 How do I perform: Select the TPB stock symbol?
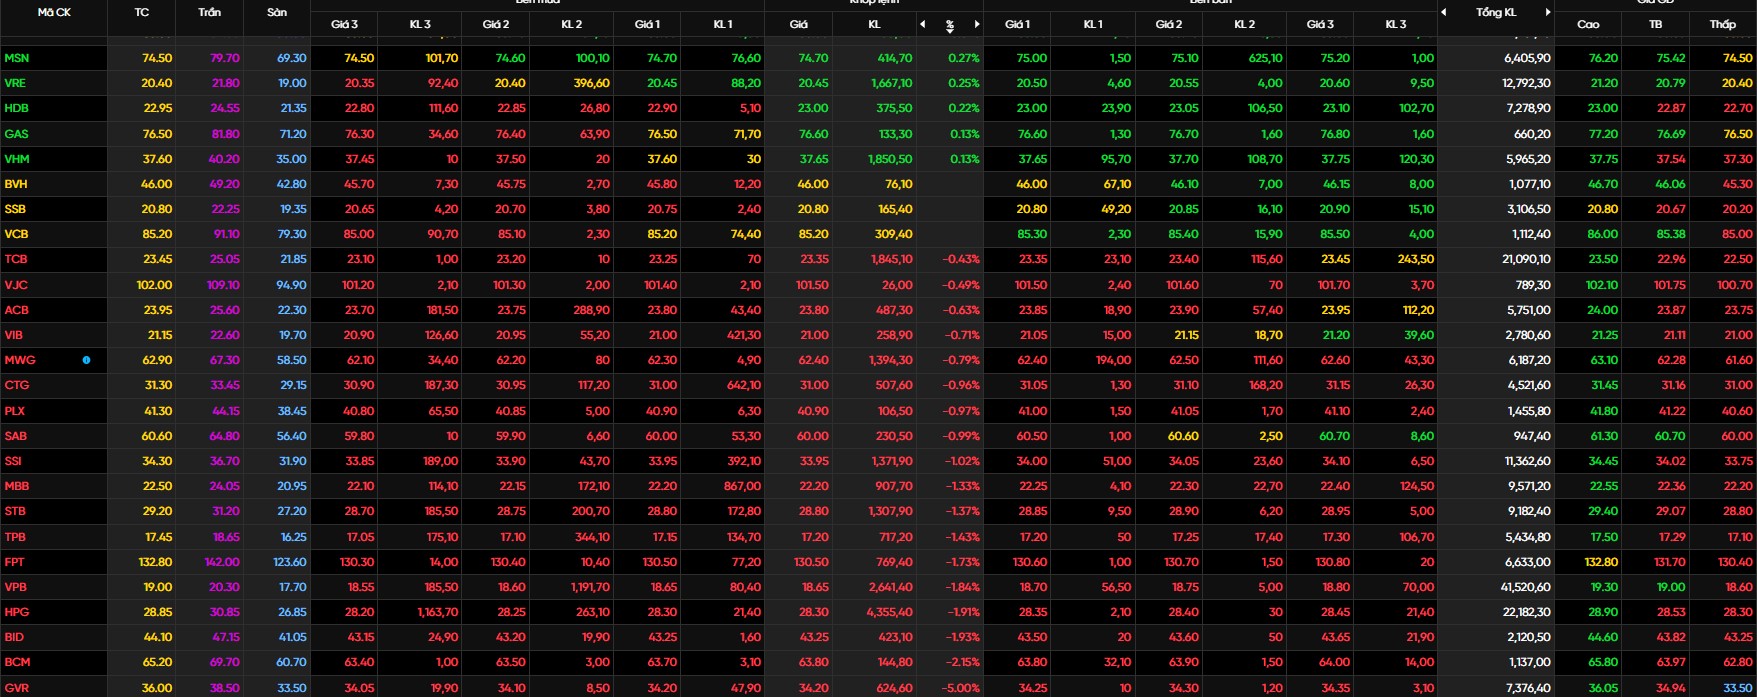click(x=15, y=537)
